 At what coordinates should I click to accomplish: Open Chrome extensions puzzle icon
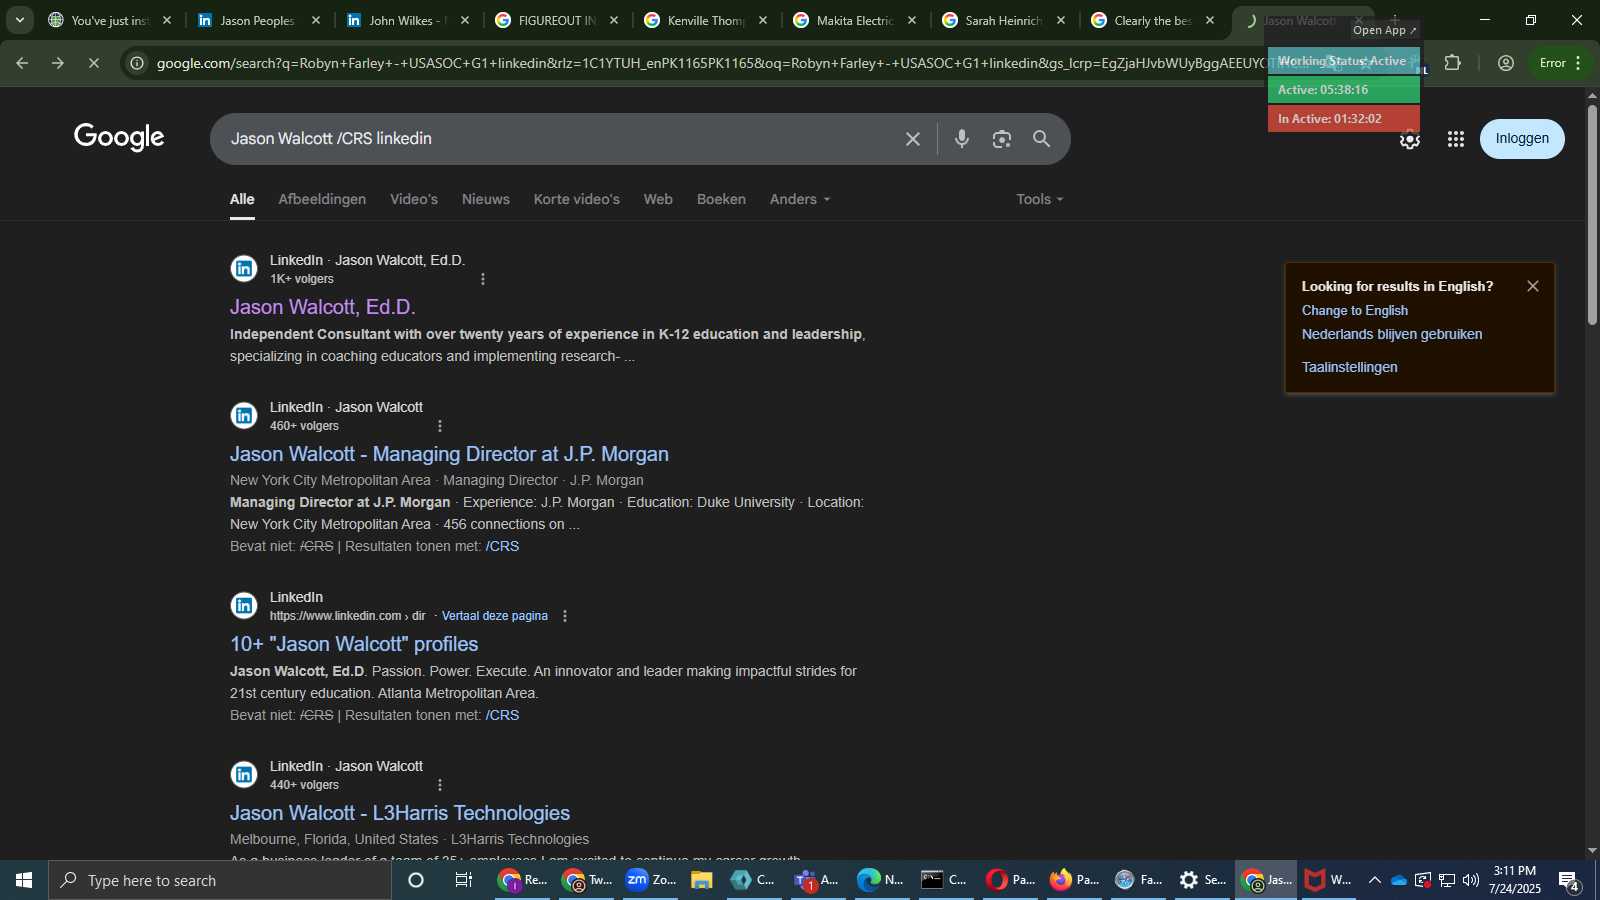pyautogui.click(x=1453, y=63)
